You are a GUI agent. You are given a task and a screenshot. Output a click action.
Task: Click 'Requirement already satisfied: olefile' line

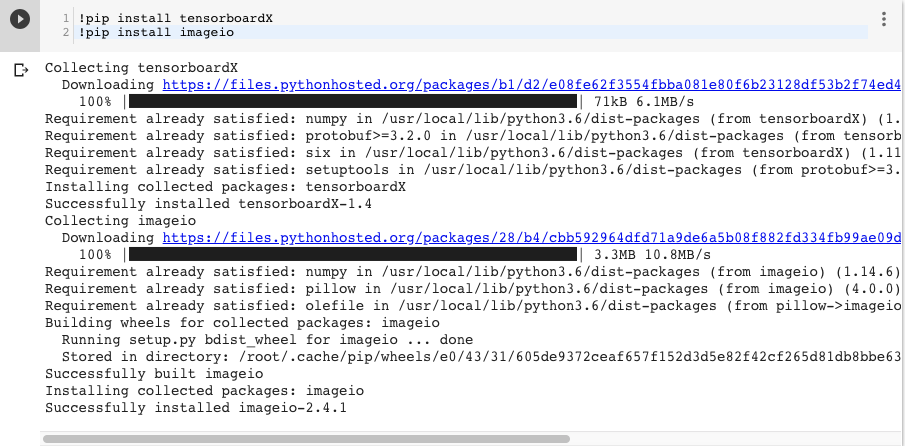(473, 306)
